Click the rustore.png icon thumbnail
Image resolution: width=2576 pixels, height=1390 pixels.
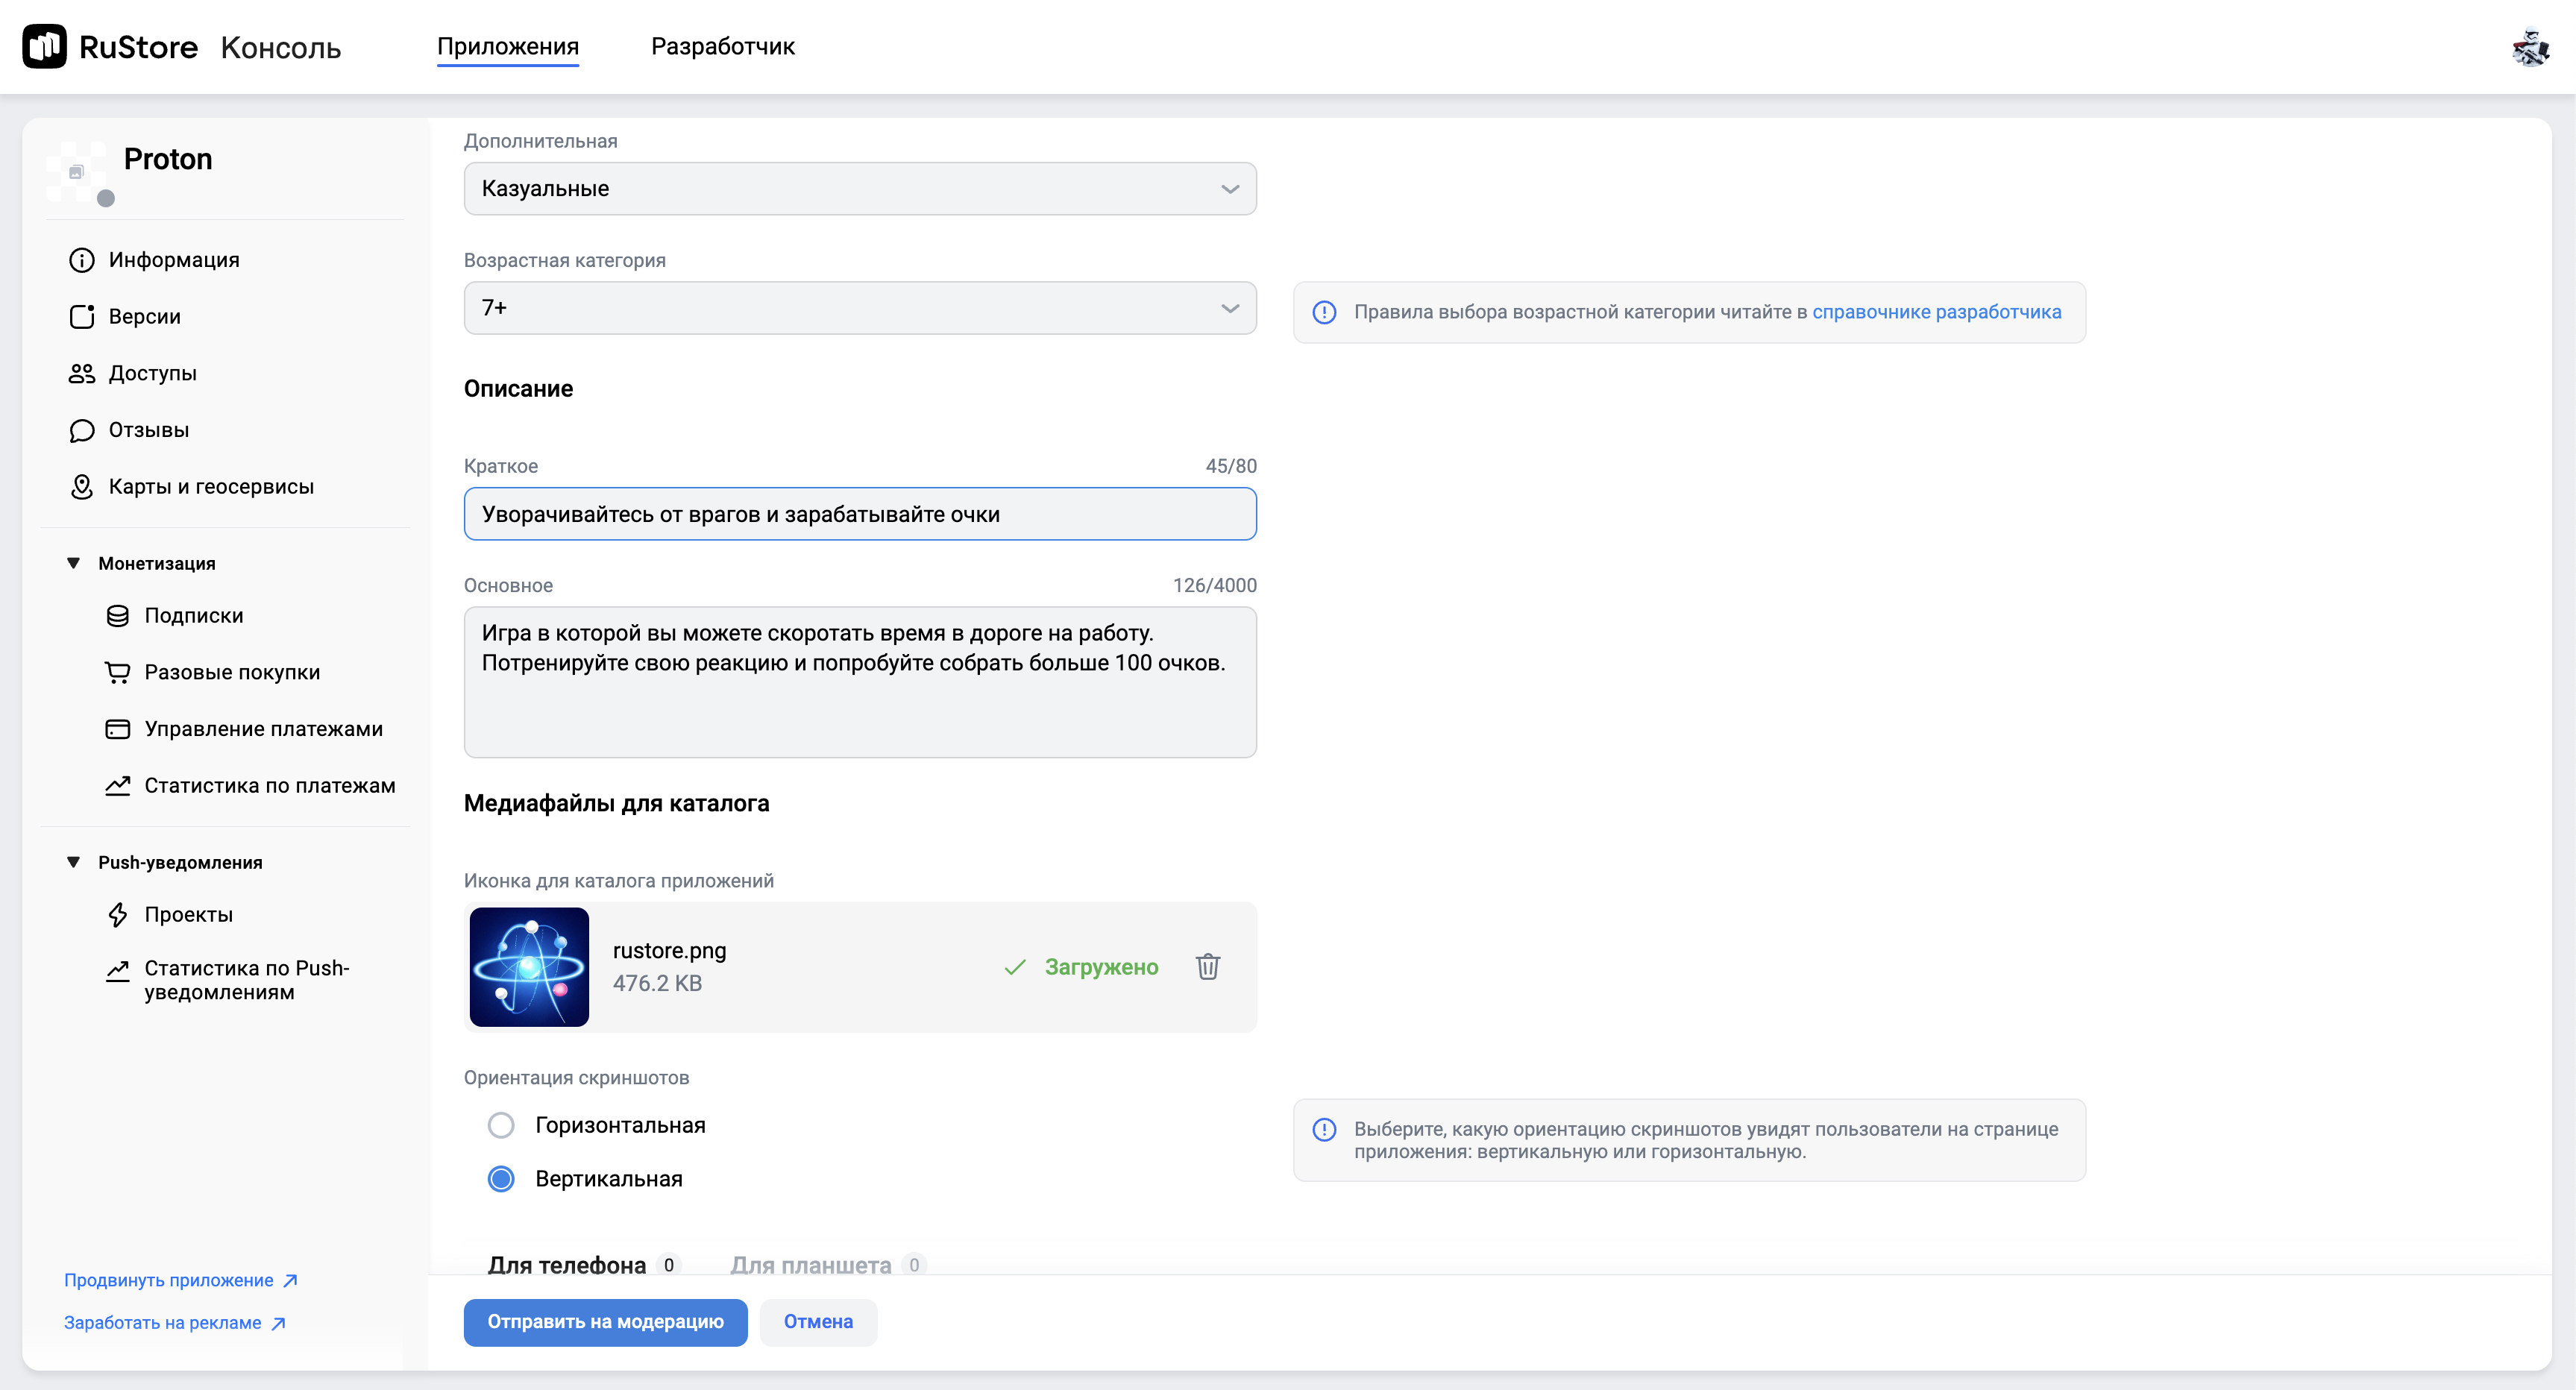(529, 967)
